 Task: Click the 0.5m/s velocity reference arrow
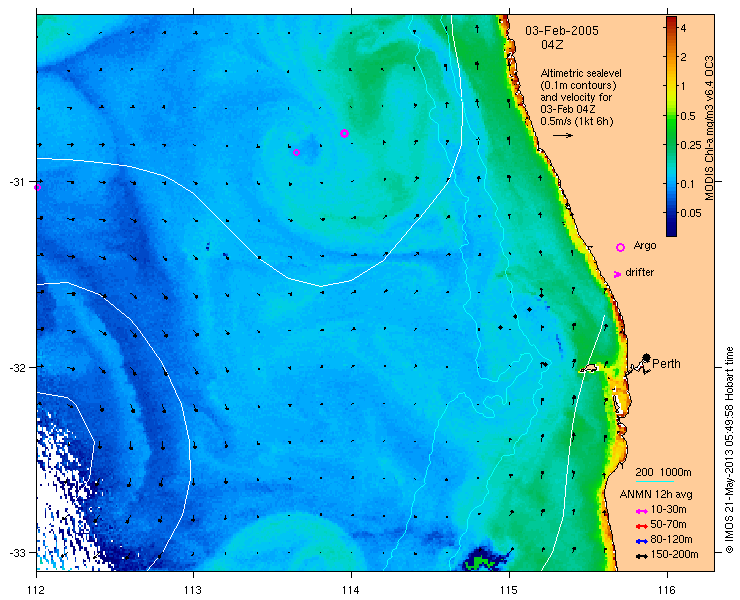563,135
